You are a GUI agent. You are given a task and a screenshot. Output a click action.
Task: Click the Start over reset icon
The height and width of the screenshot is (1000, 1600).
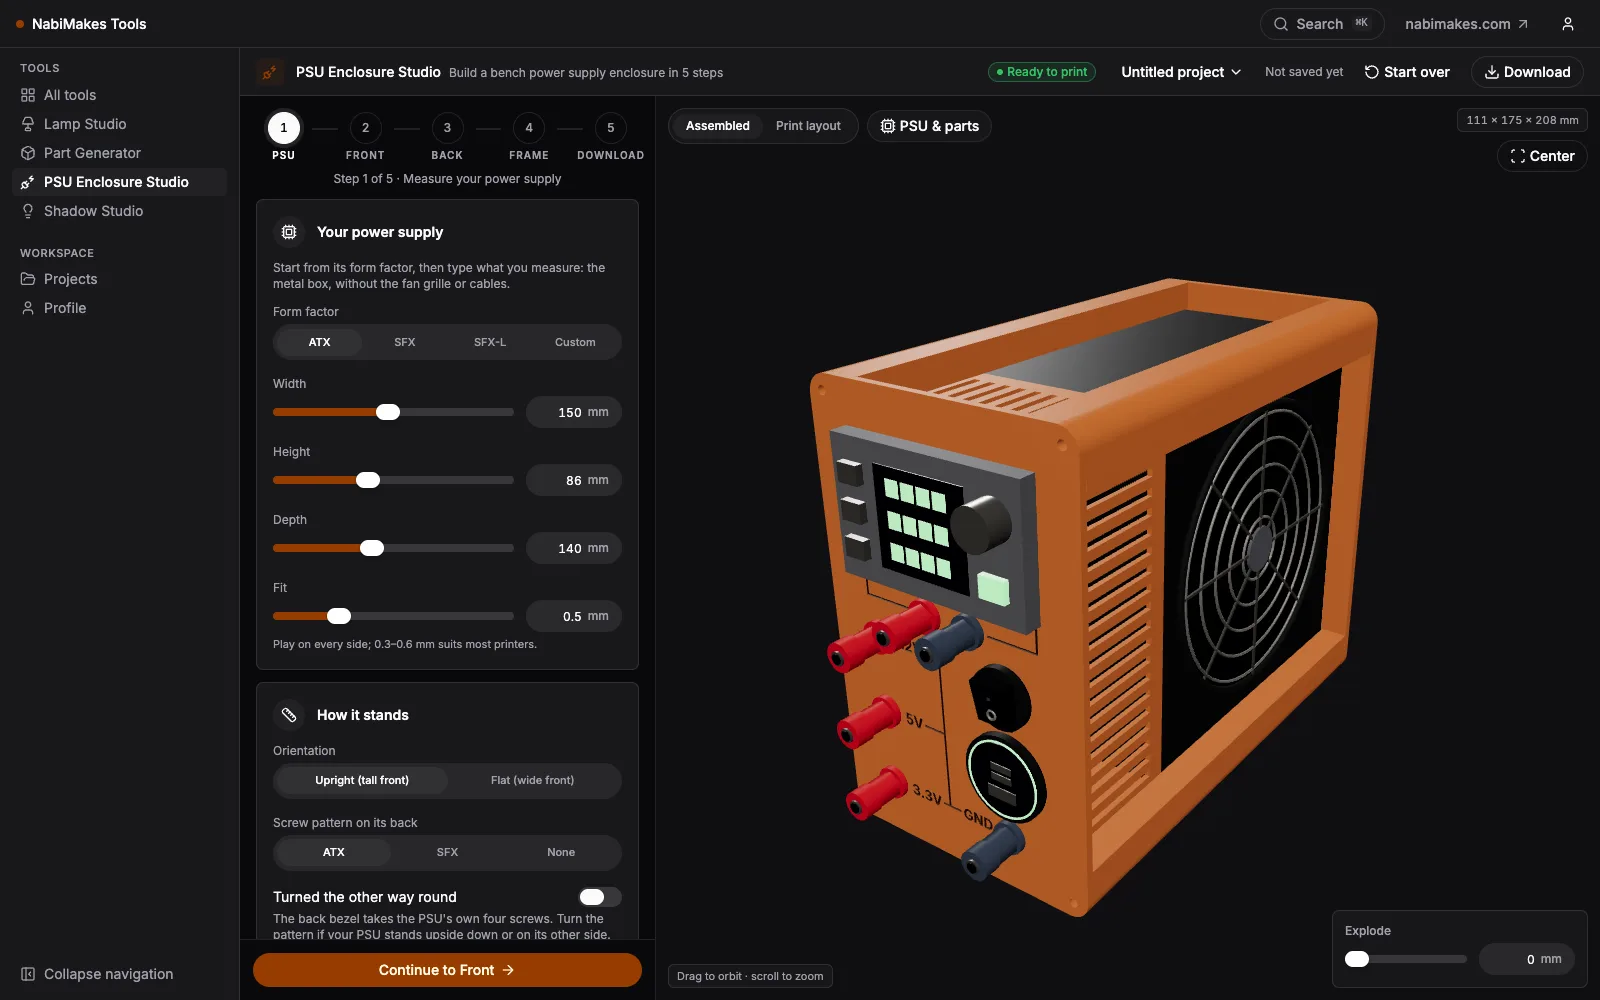tap(1372, 72)
